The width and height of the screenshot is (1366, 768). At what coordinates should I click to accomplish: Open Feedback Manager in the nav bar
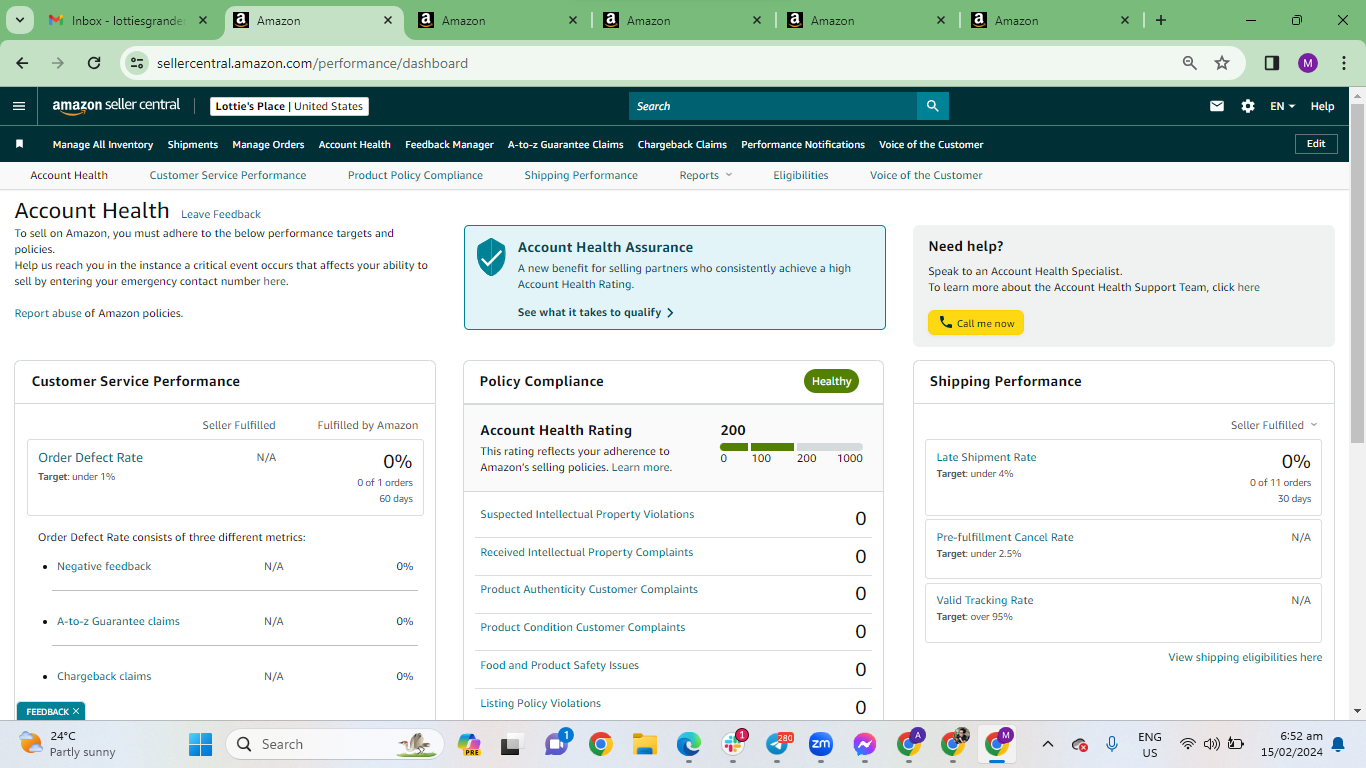pyautogui.click(x=449, y=144)
